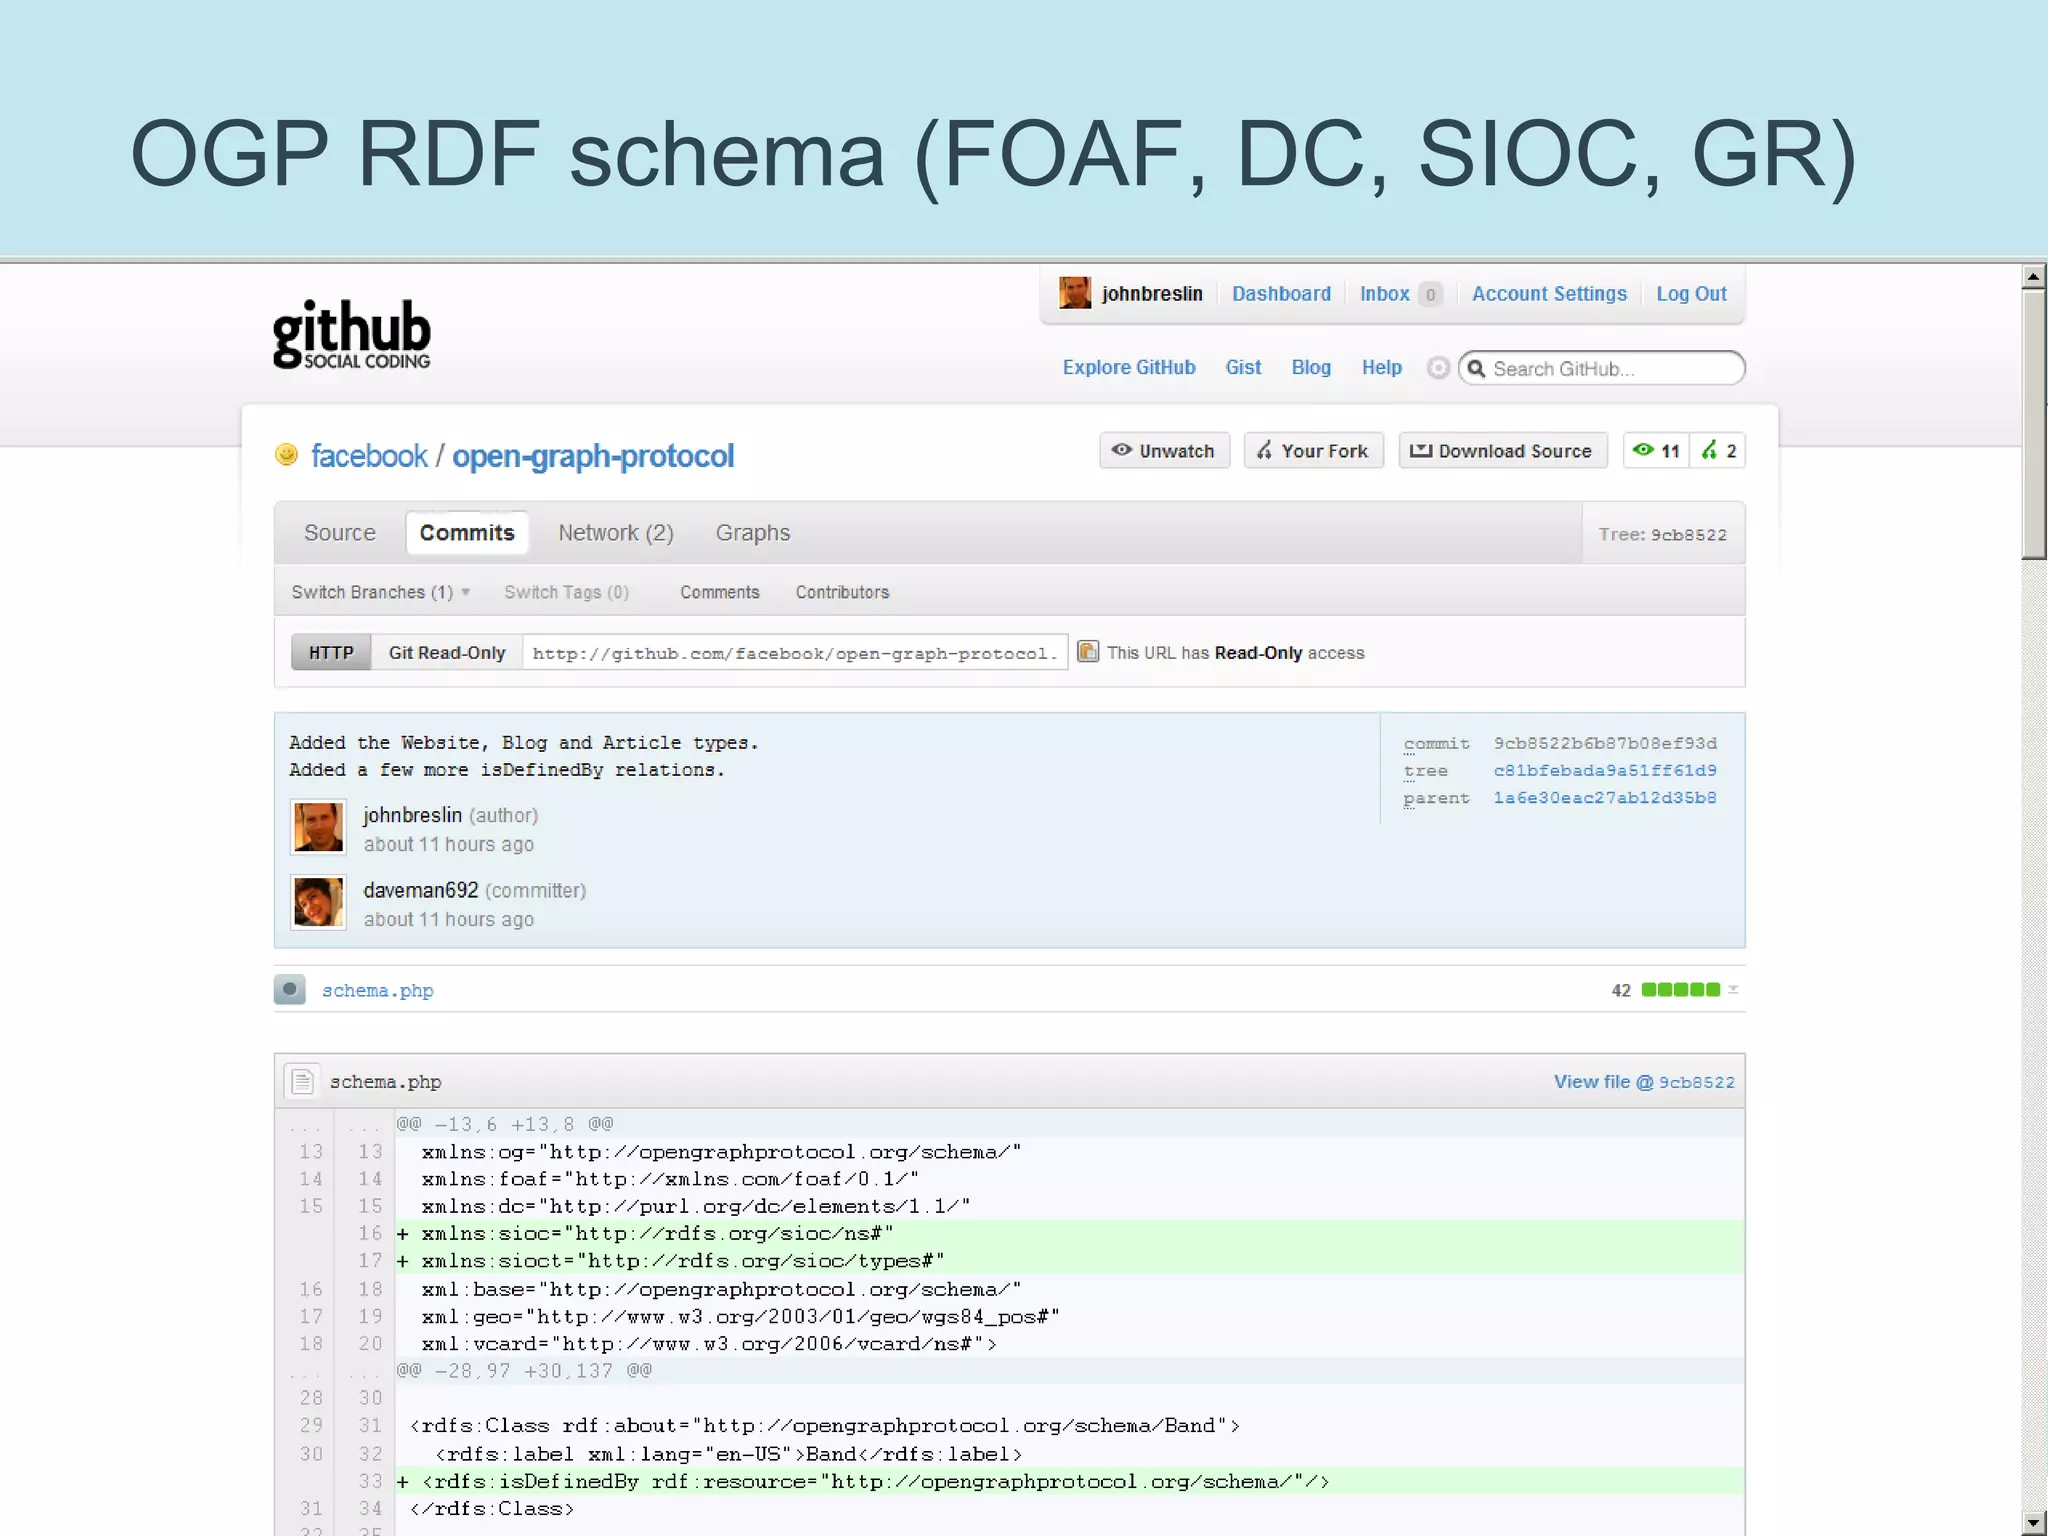Toggle Unwatch for this repository
Screen dimensions: 2048x1536
click(x=1164, y=451)
